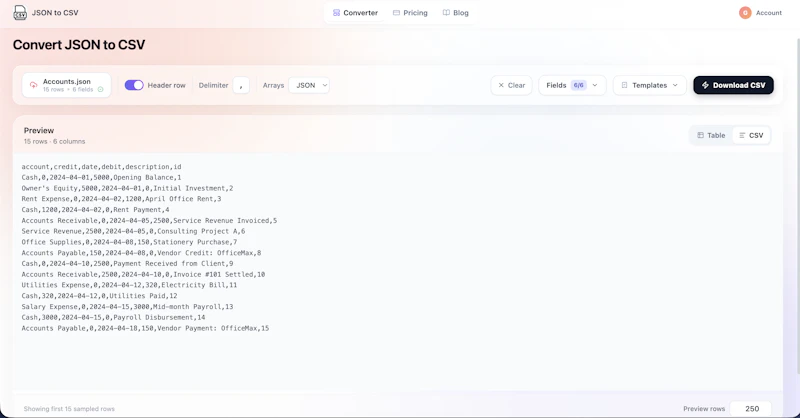Open the Arrays JSON dropdown

[x=309, y=85]
